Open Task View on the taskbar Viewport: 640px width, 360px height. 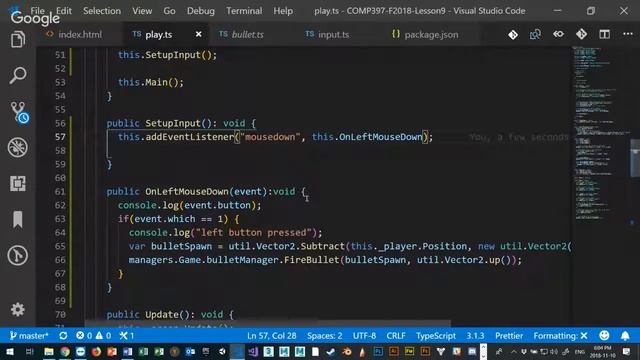pos(29,351)
